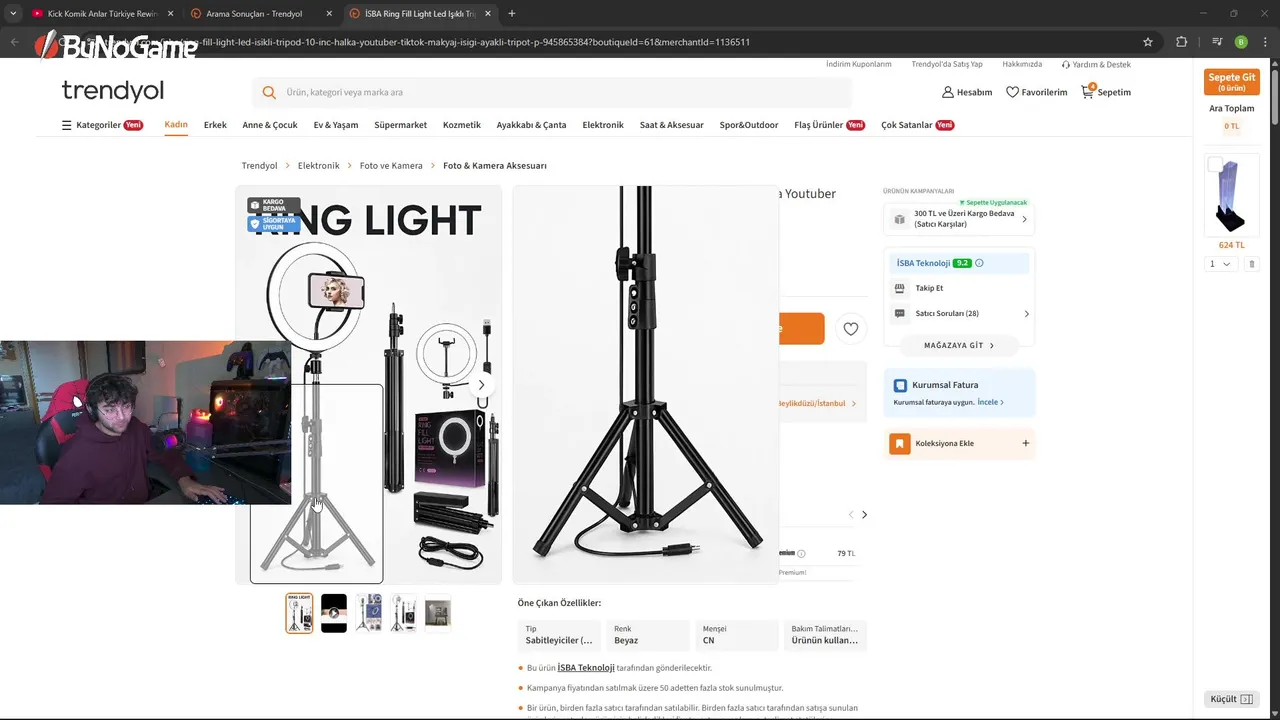Open Favorilerim list
Screen dimensions: 1280x720
coord(1036,92)
